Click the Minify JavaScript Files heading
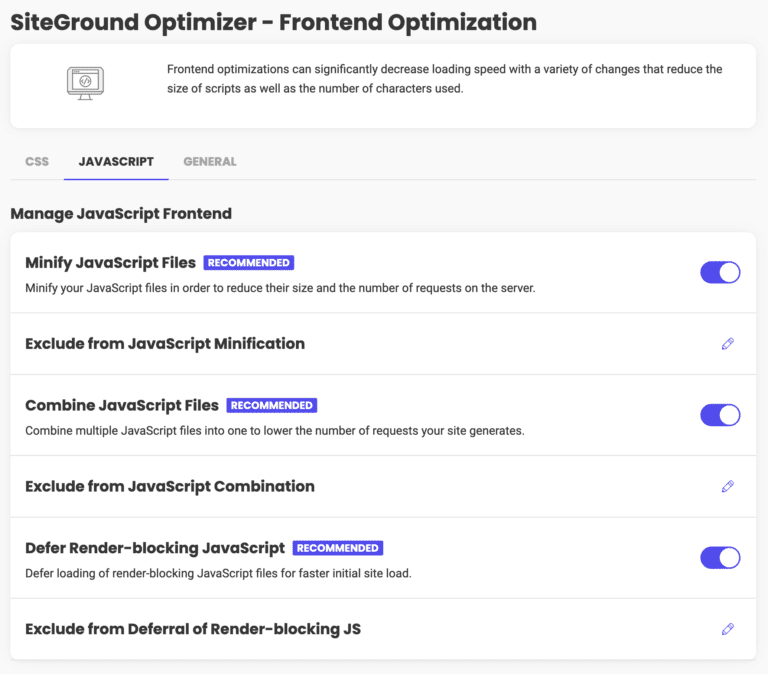 point(110,263)
